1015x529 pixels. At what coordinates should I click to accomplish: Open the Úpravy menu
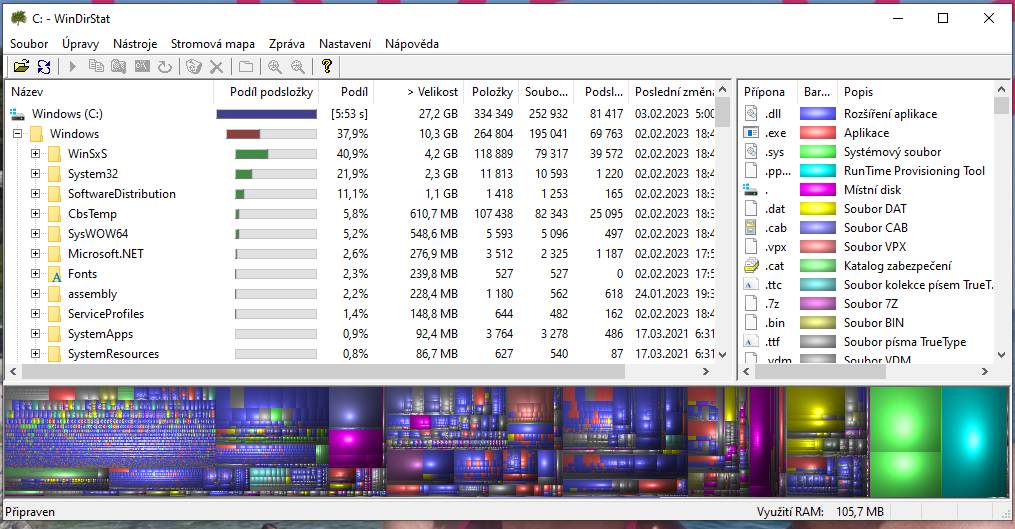pyautogui.click(x=80, y=44)
